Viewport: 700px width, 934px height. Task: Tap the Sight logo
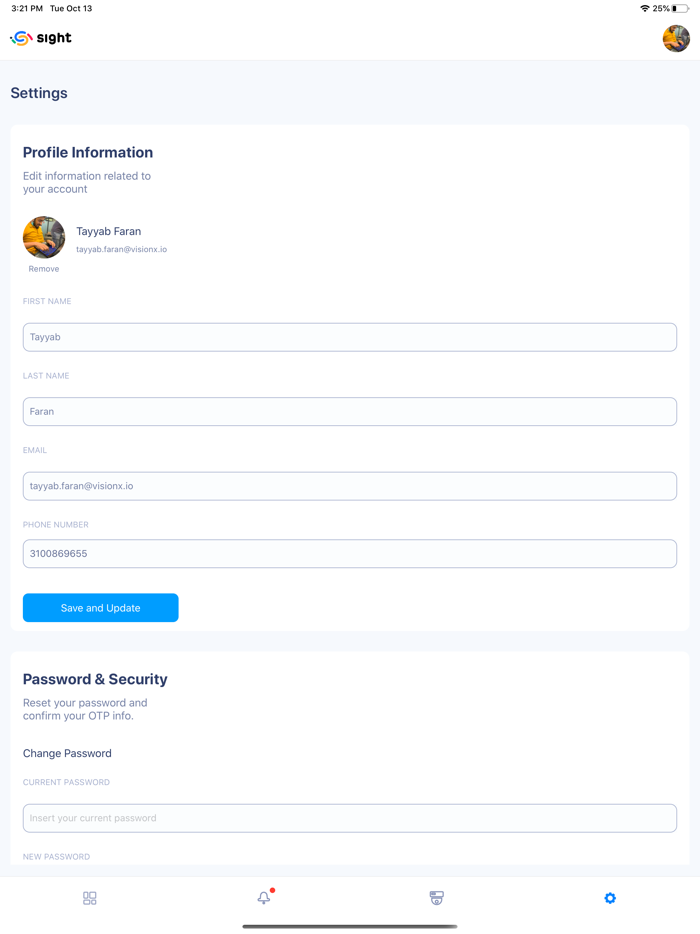coord(41,38)
